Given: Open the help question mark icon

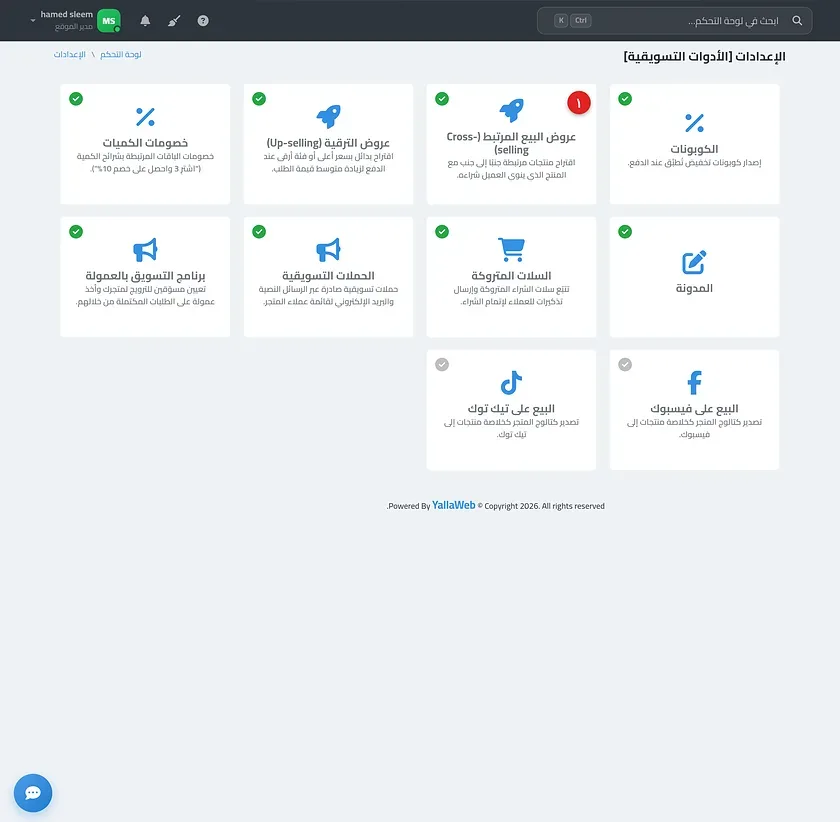Looking at the screenshot, I should [x=203, y=20].
